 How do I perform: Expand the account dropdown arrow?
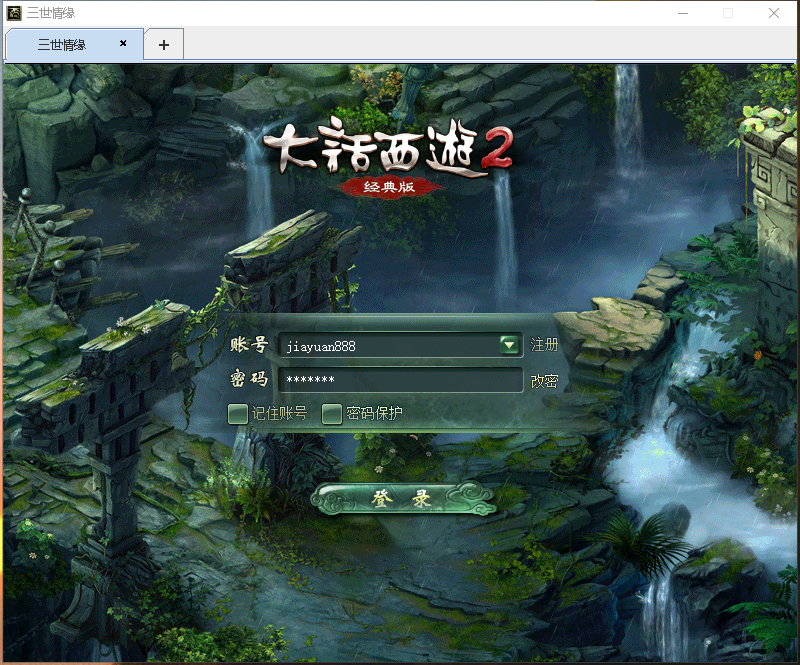(509, 345)
